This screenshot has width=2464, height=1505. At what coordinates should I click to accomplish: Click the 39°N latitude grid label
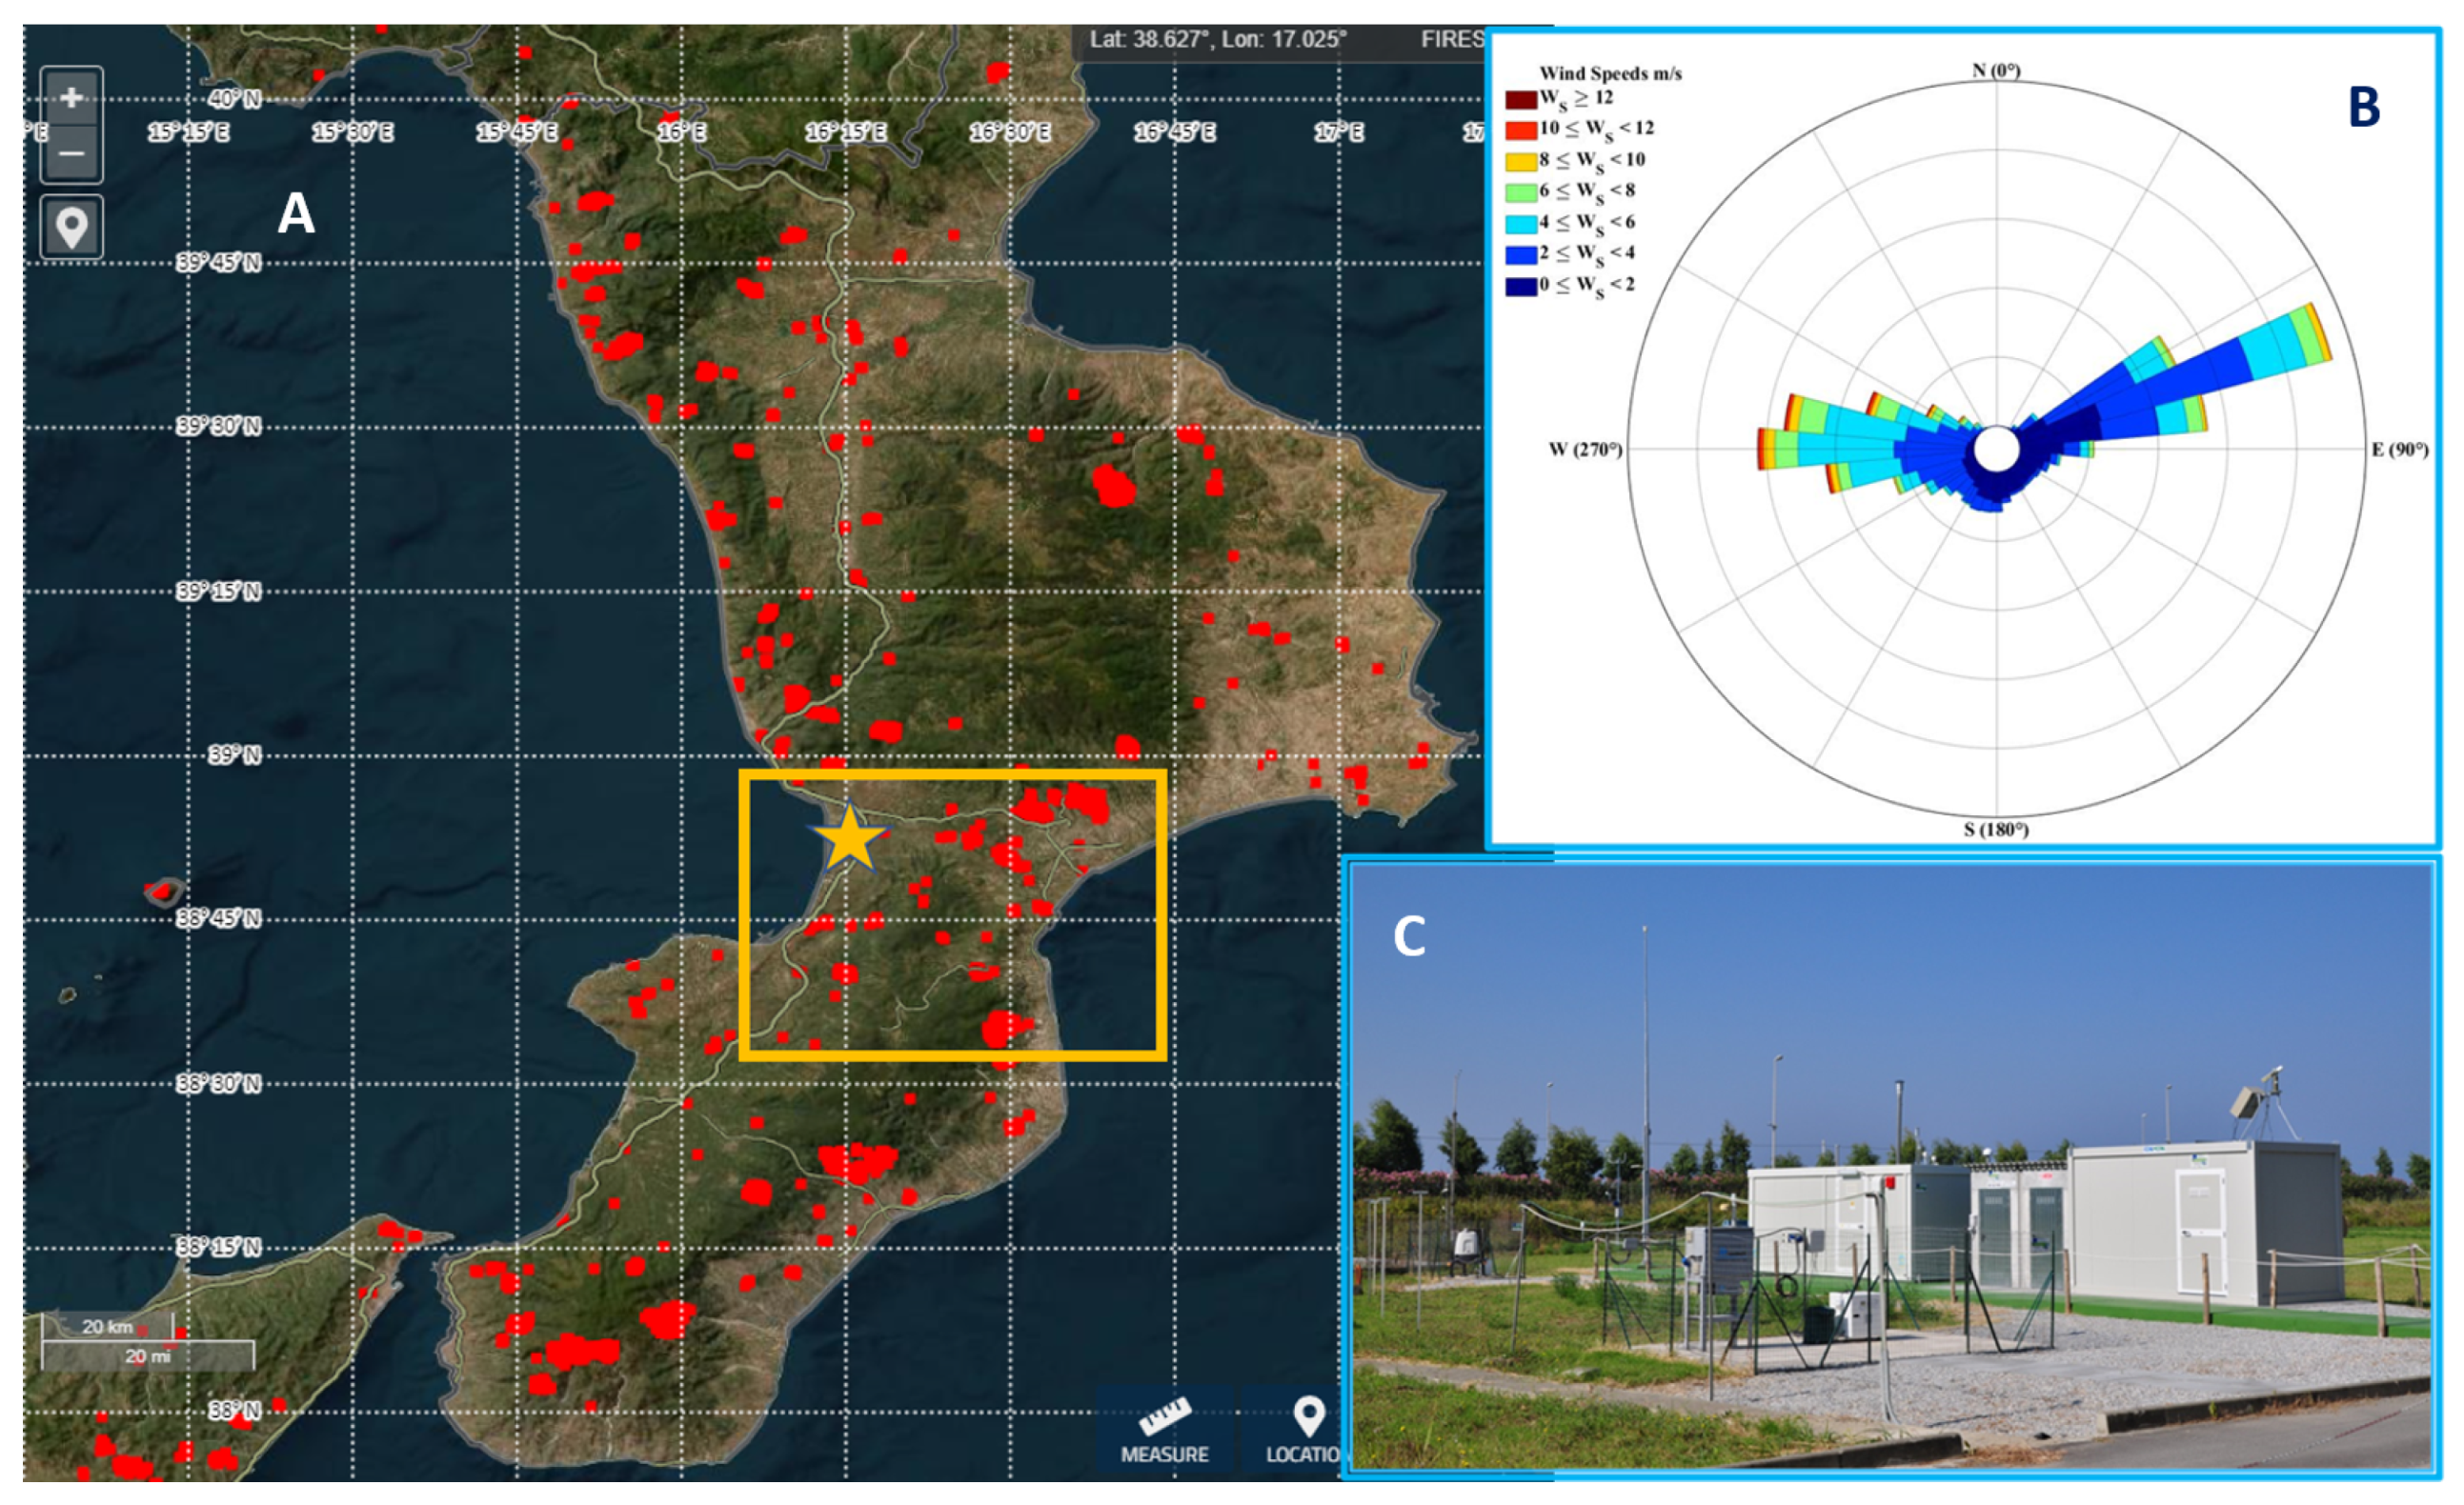point(235,755)
